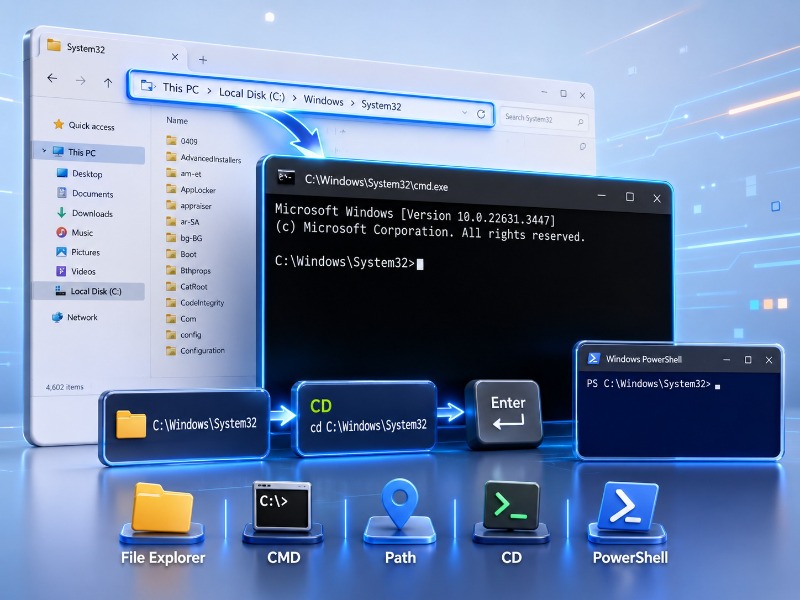This screenshot has width=800, height=600.
Task: Open Network in the navigation pane
Action: click(74, 317)
